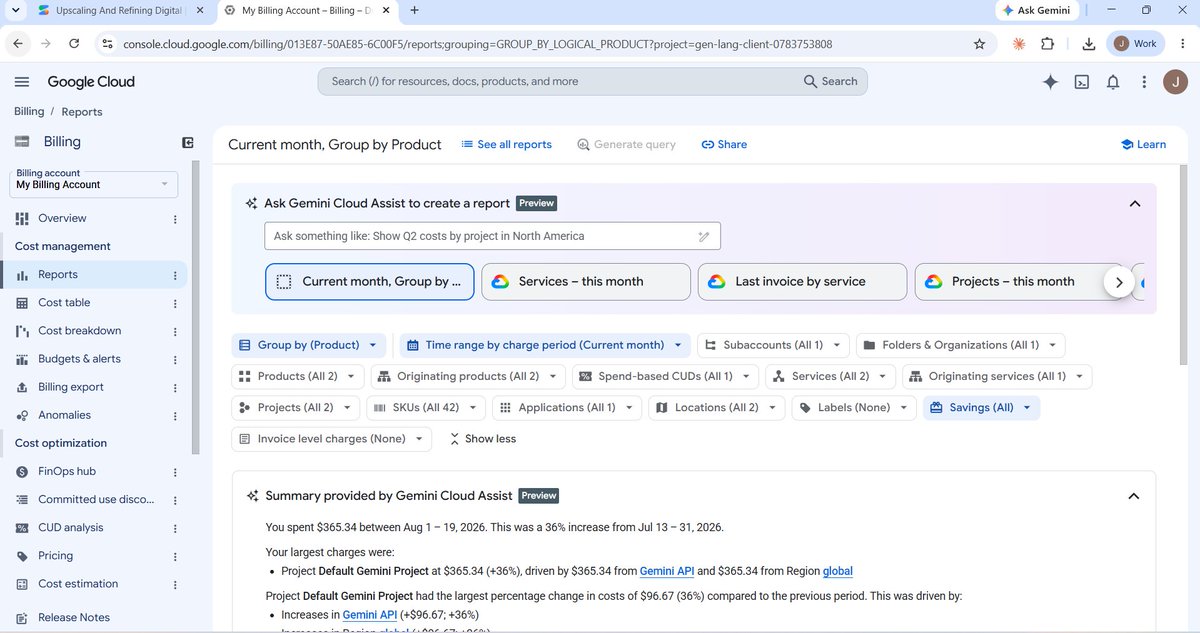1200x633 pixels.
Task: Open the Originating products (All 2) filter
Action: pos(468,376)
